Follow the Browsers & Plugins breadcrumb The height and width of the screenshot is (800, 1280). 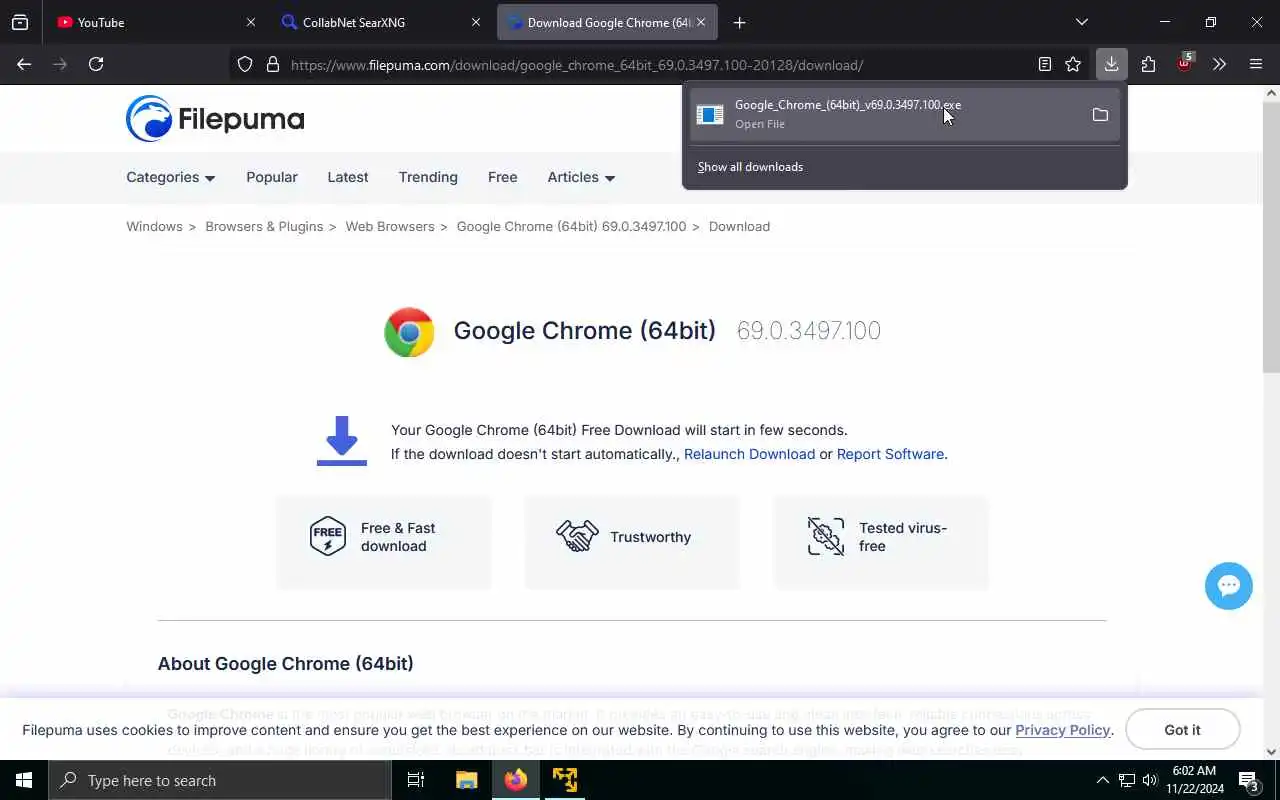[x=264, y=227]
